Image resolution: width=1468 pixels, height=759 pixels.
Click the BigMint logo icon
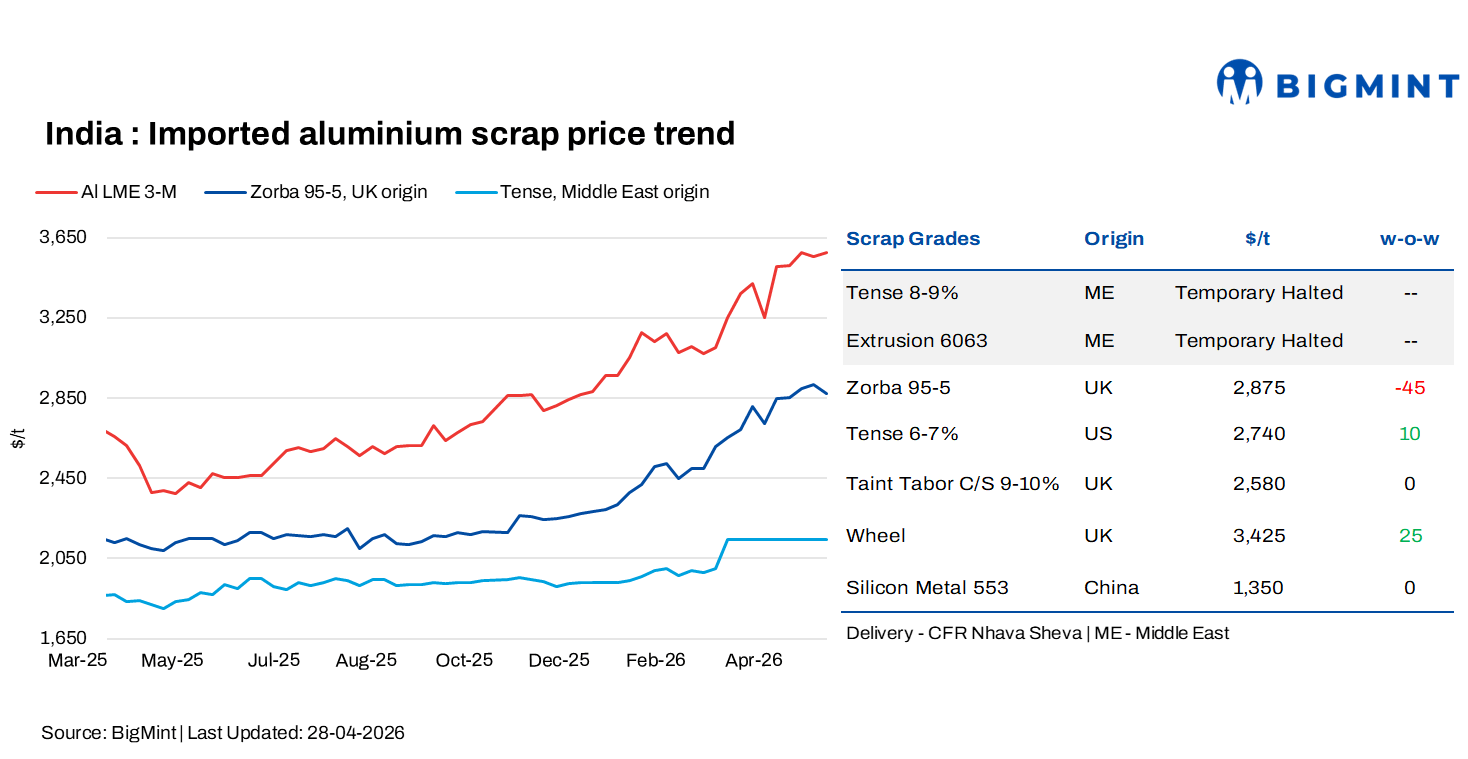tap(1240, 82)
